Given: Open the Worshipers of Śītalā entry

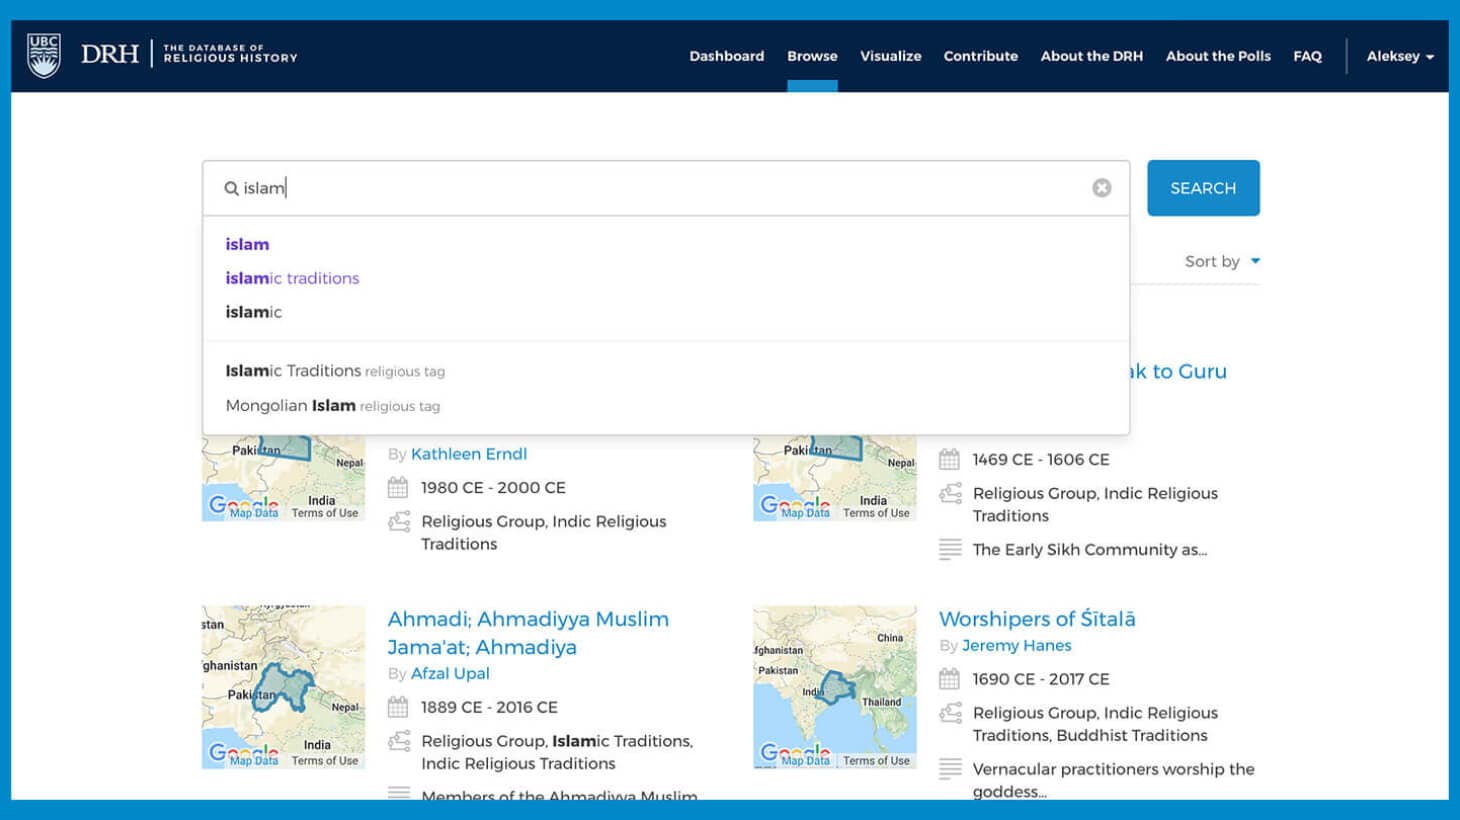Looking at the screenshot, I should 1036,619.
